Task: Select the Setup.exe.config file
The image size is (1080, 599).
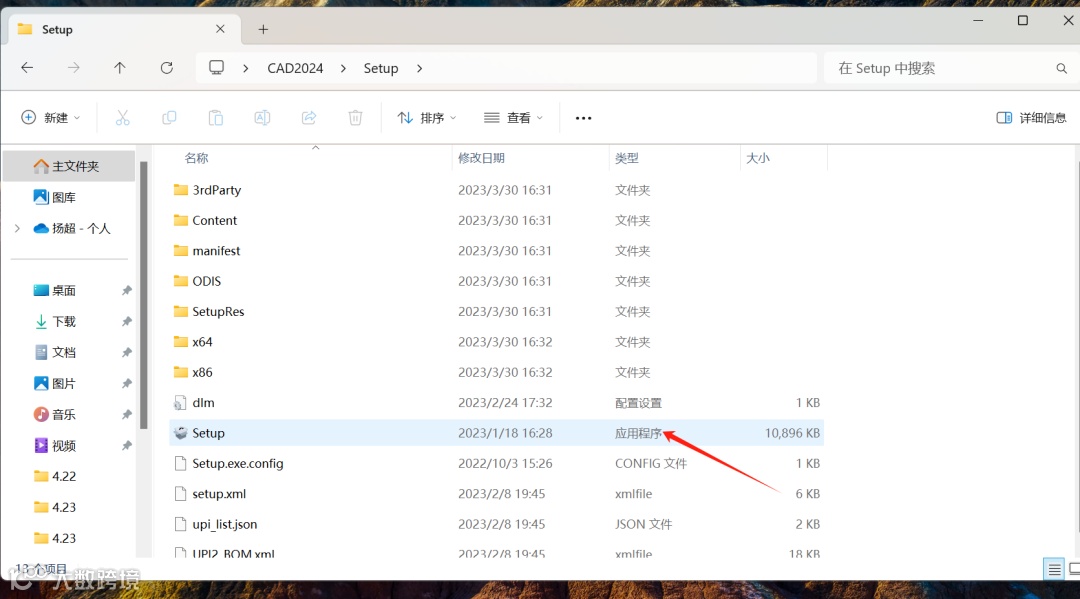Action: (x=497, y=463)
